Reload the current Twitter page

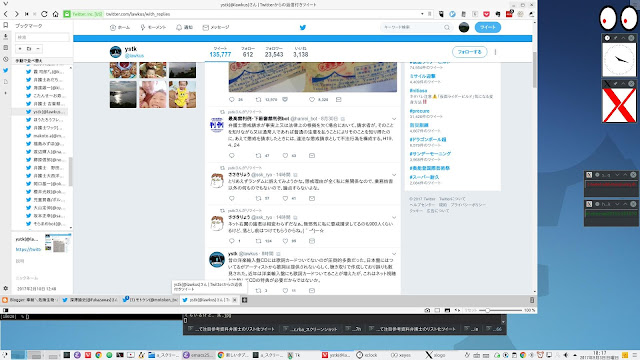pos(44,14)
